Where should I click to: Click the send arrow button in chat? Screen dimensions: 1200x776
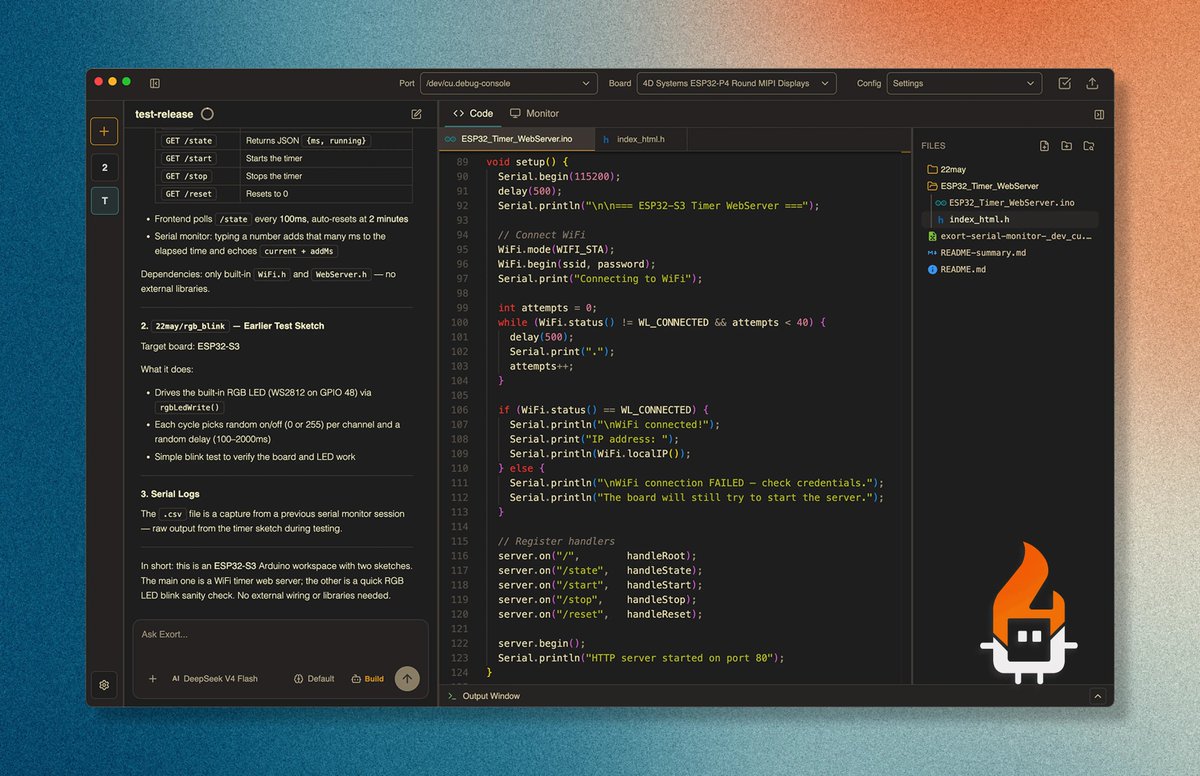pos(406,678)
